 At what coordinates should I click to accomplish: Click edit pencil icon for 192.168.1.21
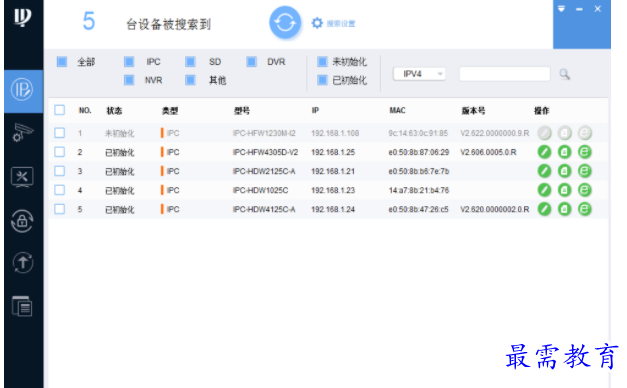point(544,171)
